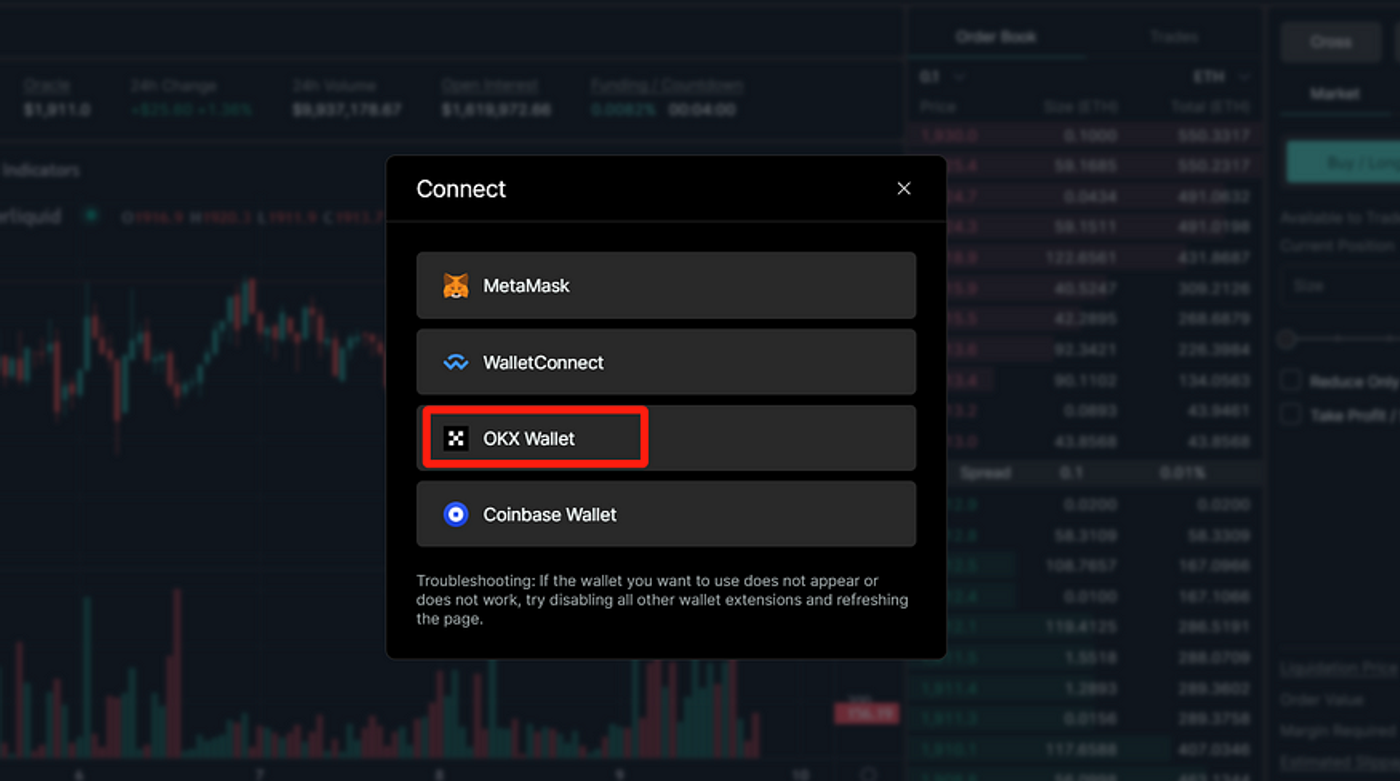Dismiss the Connect dialog with the X
Screen dimensions: 1400x781
coord(904,188)
